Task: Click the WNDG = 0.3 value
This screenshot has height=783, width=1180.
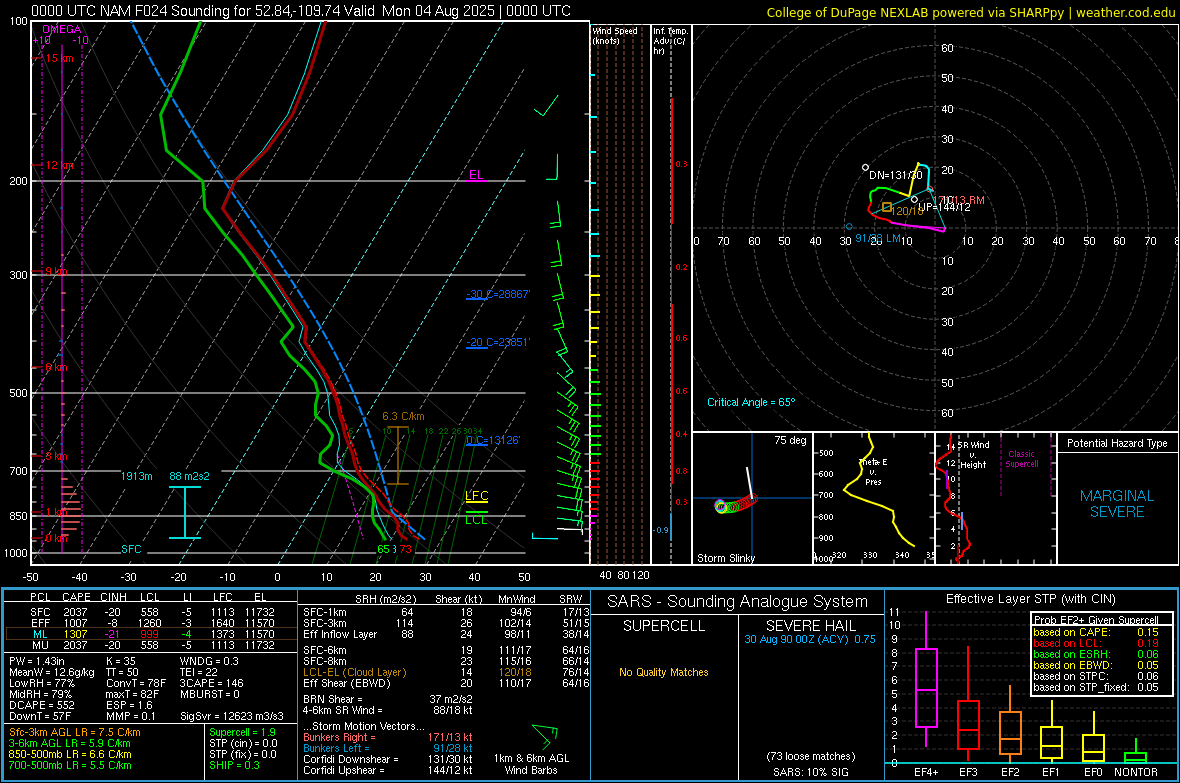Action: (209, 661)
